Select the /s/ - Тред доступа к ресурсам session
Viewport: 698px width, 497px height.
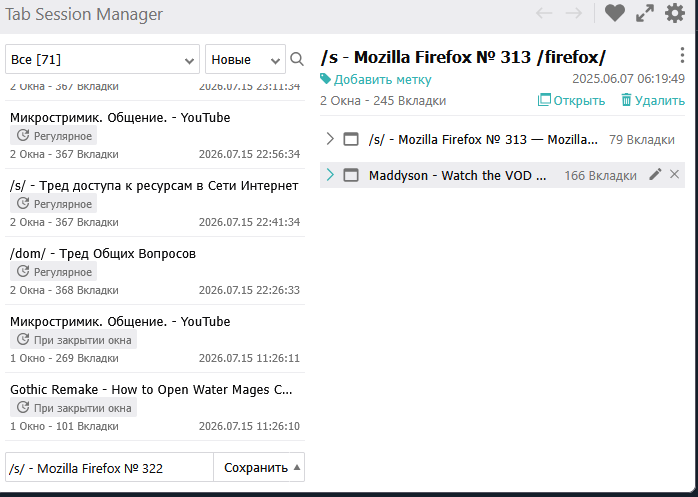point(155,203)
